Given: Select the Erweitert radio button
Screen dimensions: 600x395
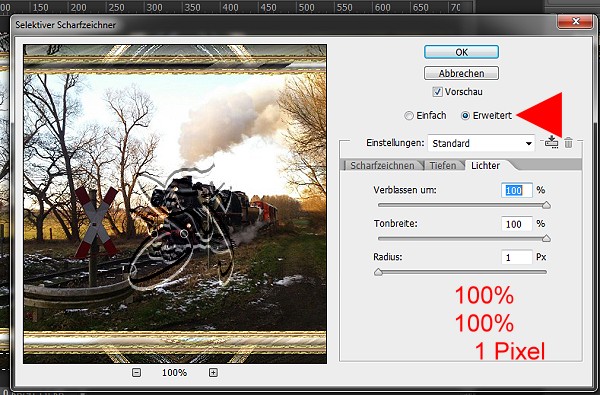Looking at the screenshot, I should tap(465, 116).
